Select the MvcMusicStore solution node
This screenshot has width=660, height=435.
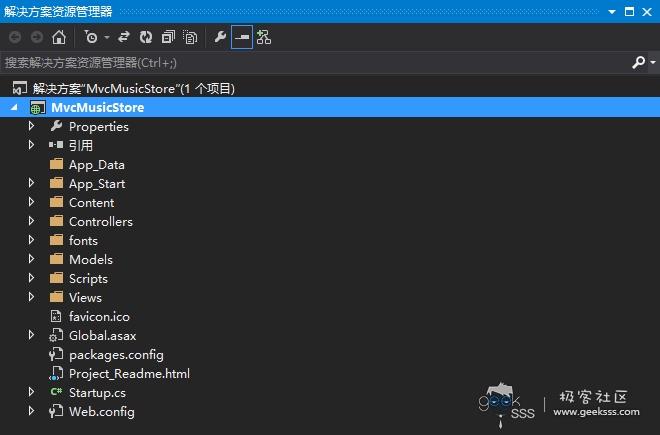(134, 88)
